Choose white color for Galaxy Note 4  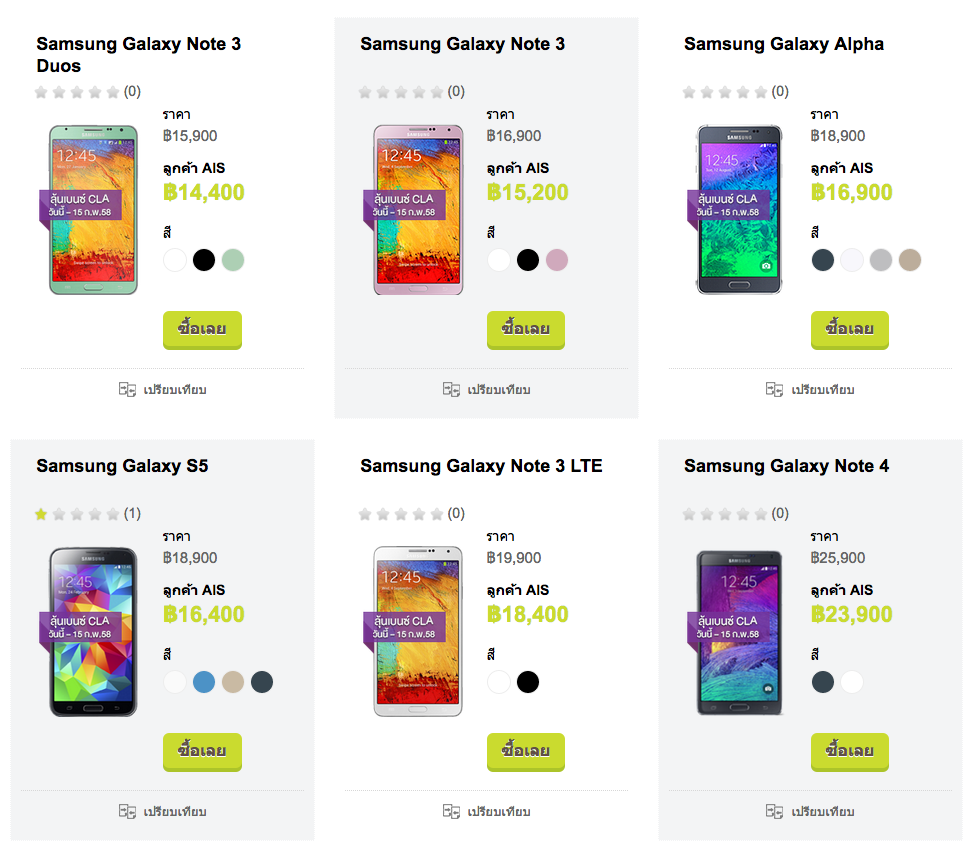[852, 682]
